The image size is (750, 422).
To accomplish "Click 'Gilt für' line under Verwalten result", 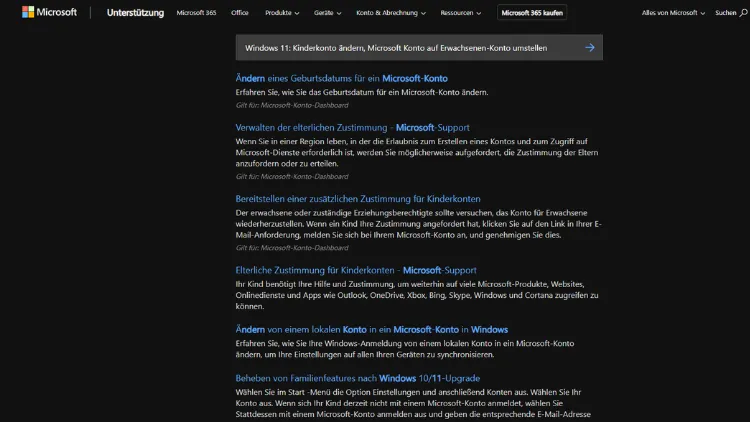I will pos(292,177).
